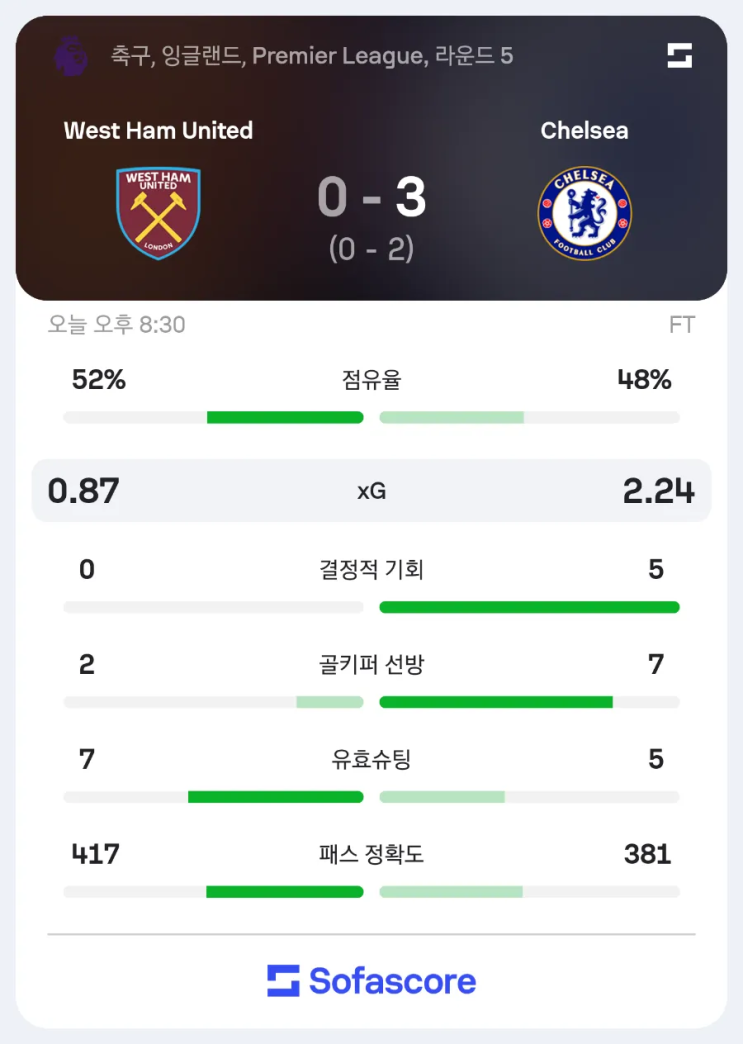The width and height of the screenshot is (743, 1044).
Task: Click Chelsea's big chances bar
Action: [x=529, y=607]
